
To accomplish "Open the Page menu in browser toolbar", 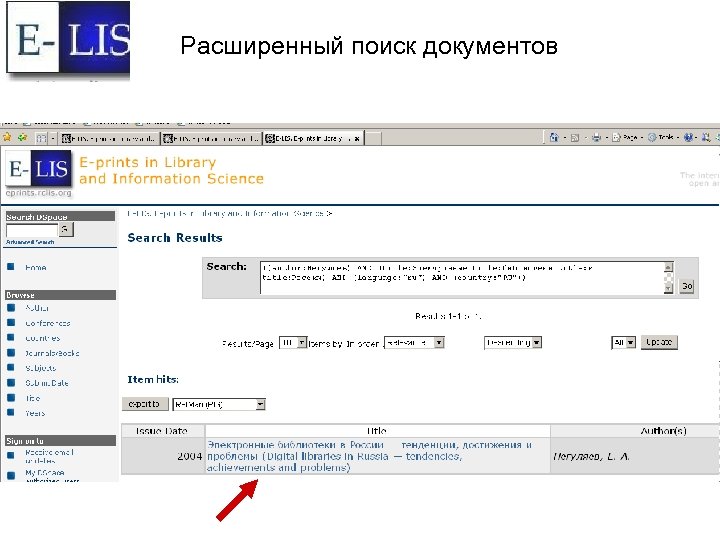I will (x=626, y=137).
